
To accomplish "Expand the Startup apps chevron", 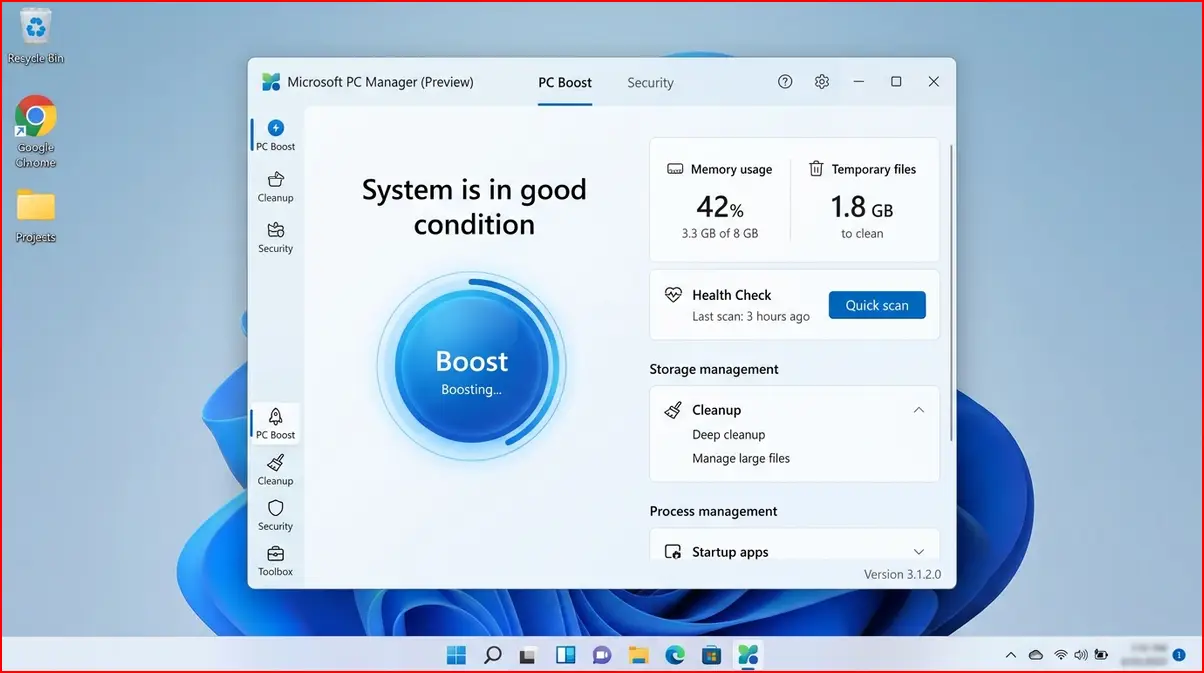I will pyautogui.click(x=919, y=552).
